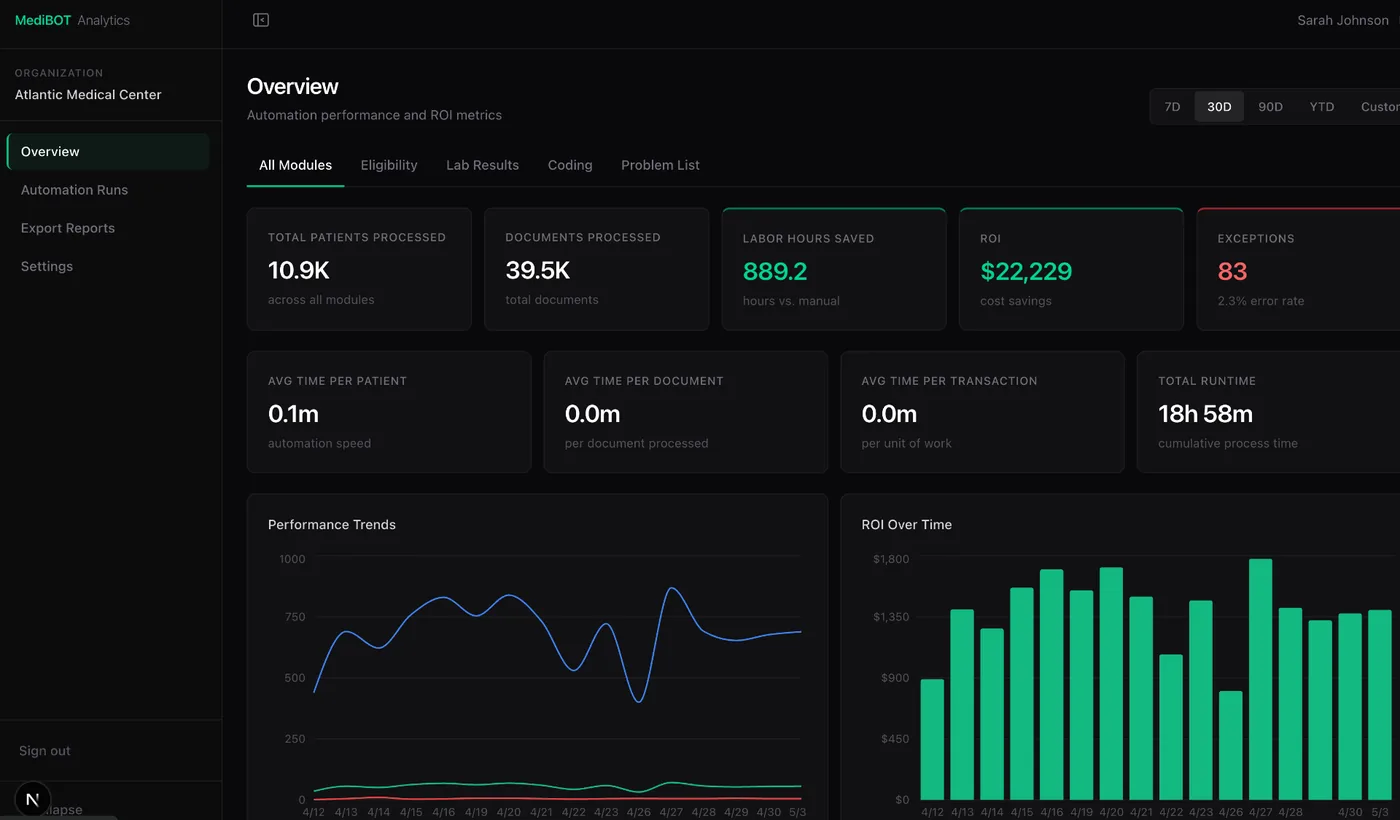Click the 4/12 bar in ROI chart

tap(932, 740)
